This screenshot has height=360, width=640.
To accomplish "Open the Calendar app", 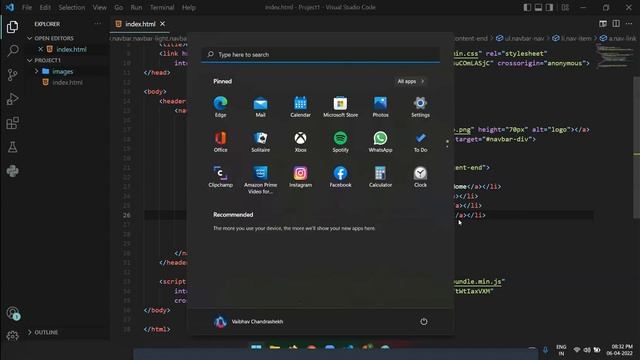I will pyautogui.click(x=300, y=107).
